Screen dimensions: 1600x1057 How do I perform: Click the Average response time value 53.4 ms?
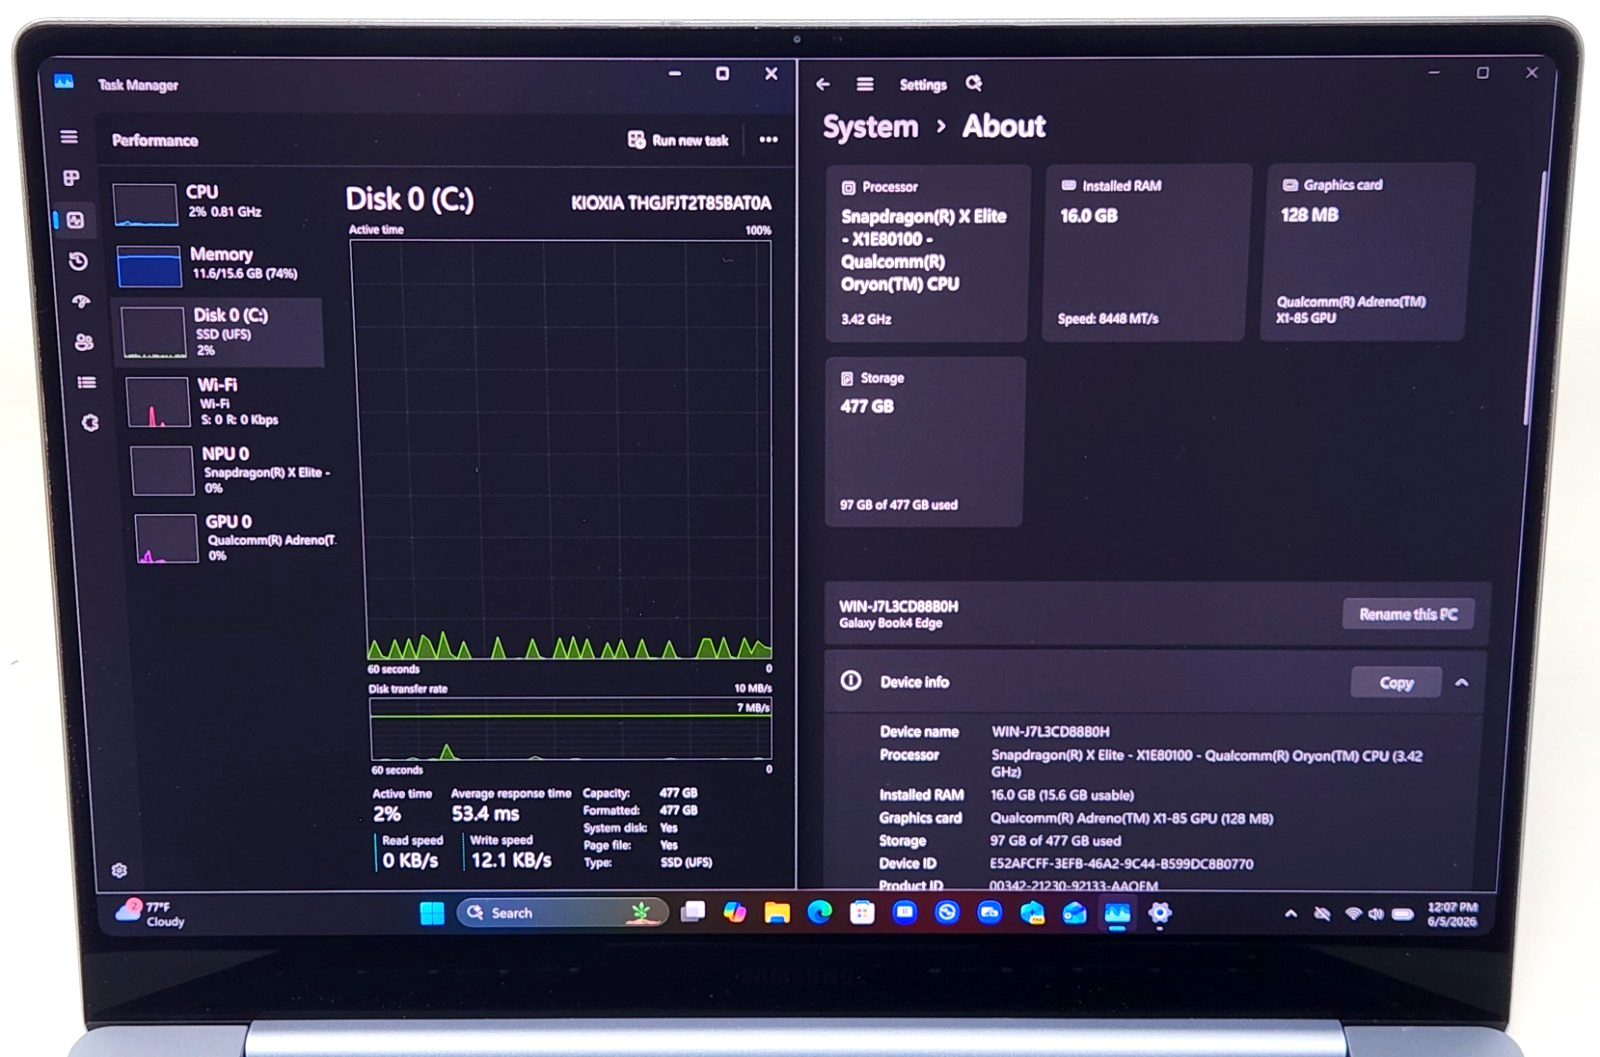485,814
